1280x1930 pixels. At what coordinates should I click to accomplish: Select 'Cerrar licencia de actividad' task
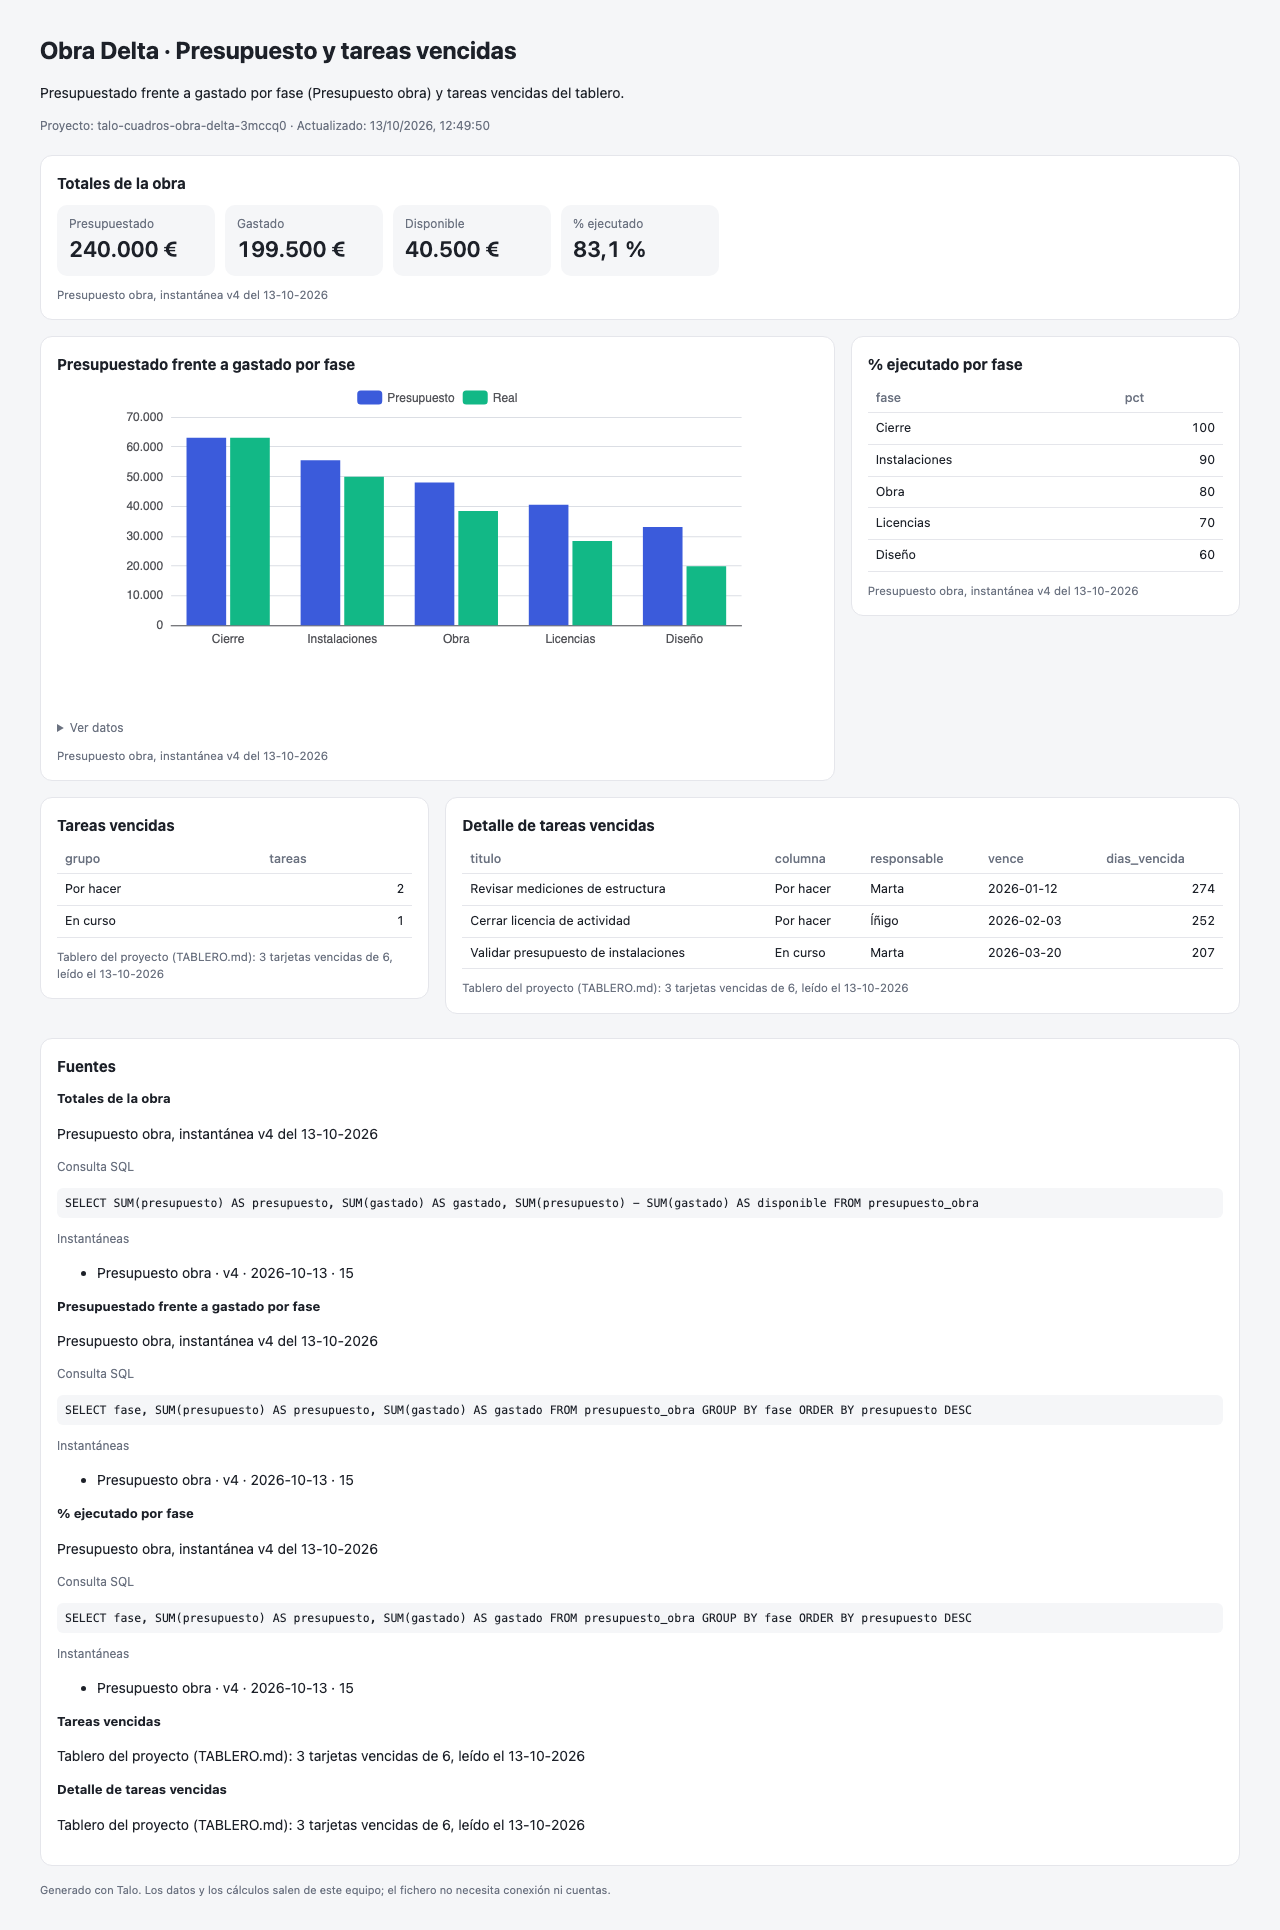550,921
